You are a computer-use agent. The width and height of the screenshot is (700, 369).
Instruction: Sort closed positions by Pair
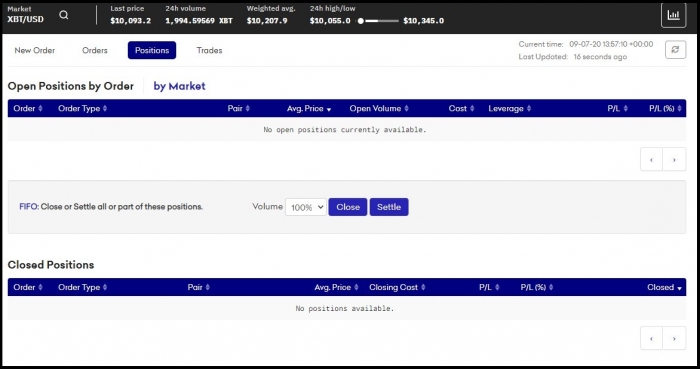pyautogui.click(x=198, y=287)
